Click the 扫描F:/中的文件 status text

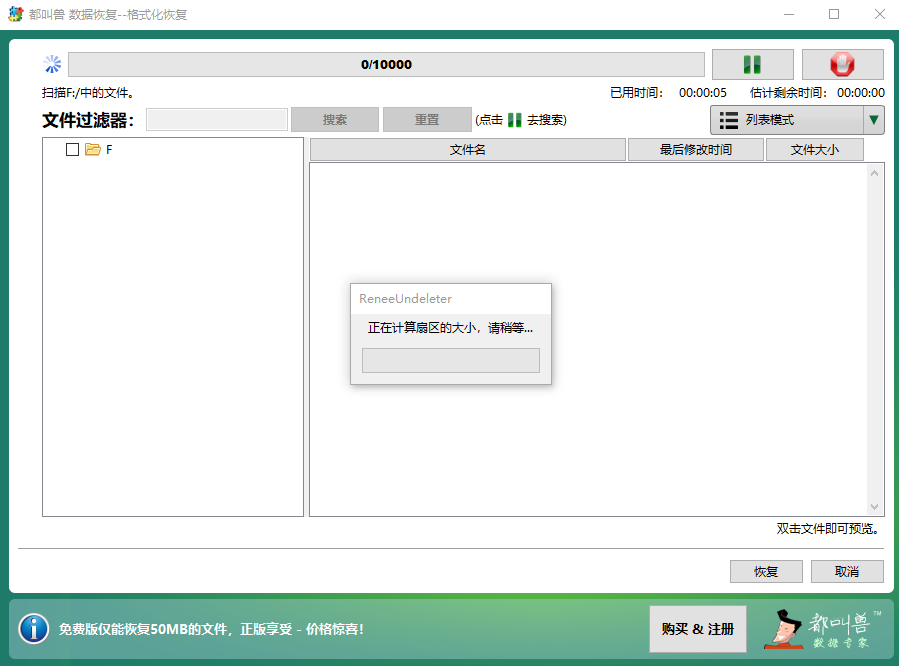coord(88,93)
